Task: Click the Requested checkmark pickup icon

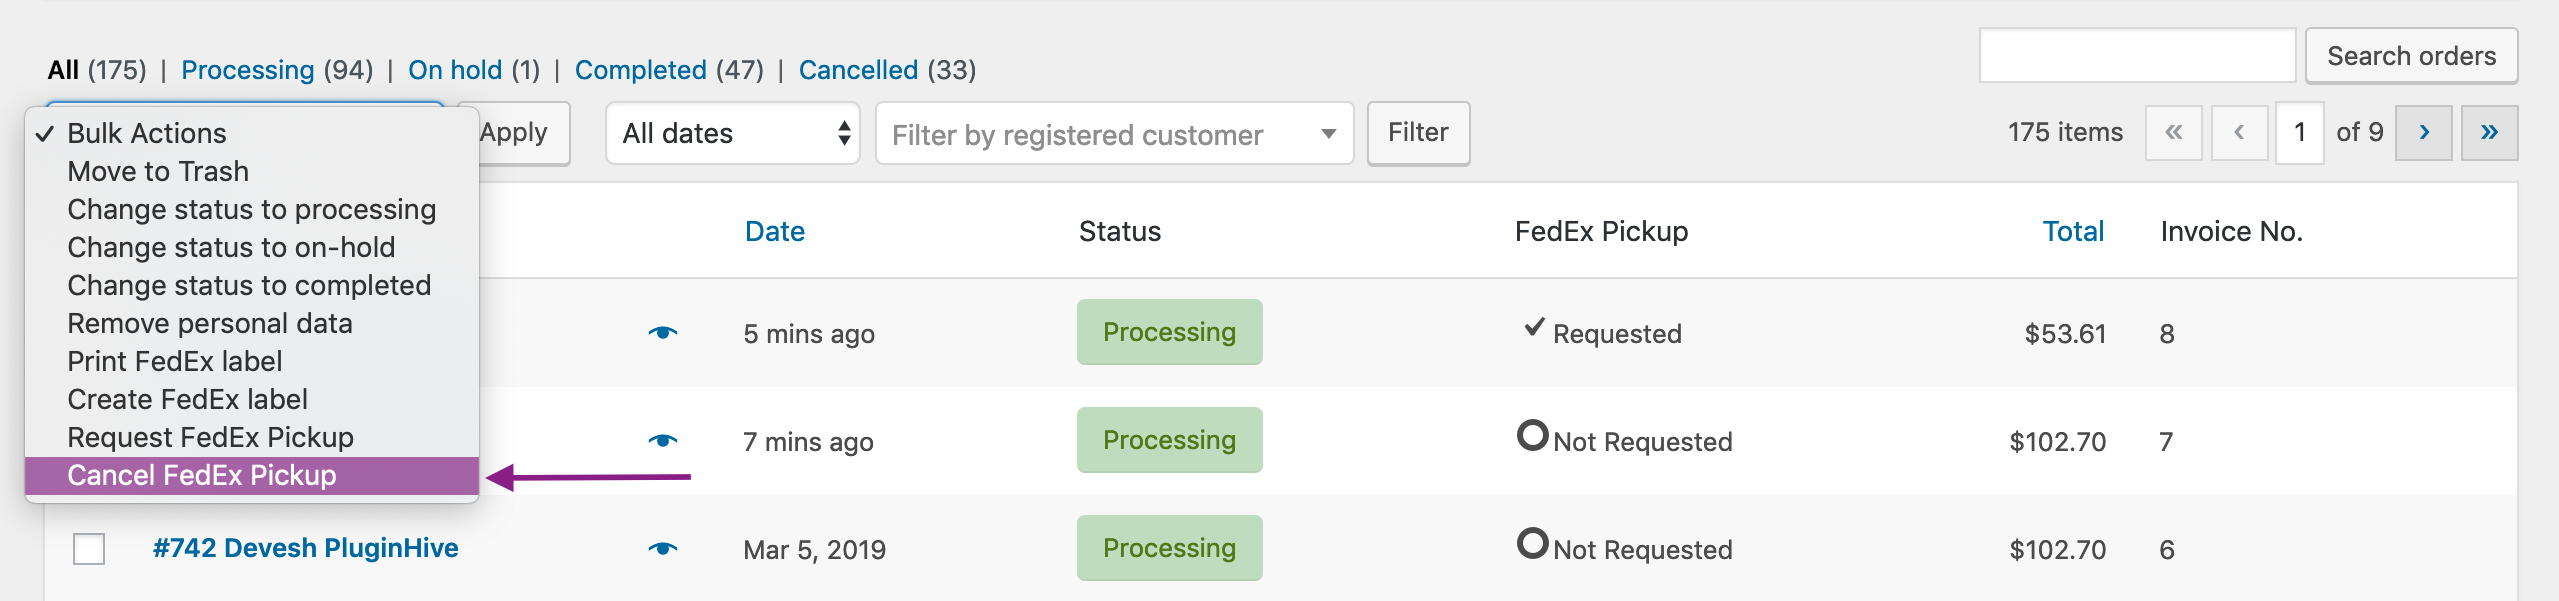Action: pyautogui.click(x=1534, y=328)
